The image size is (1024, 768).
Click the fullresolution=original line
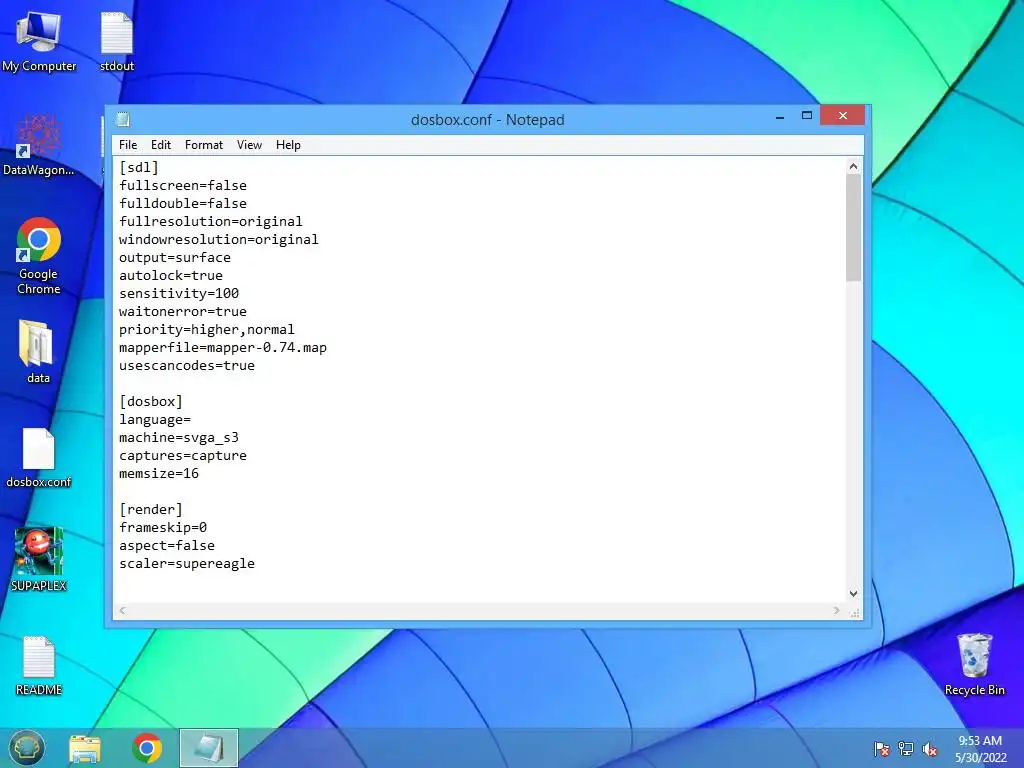(x=211, y=221)
